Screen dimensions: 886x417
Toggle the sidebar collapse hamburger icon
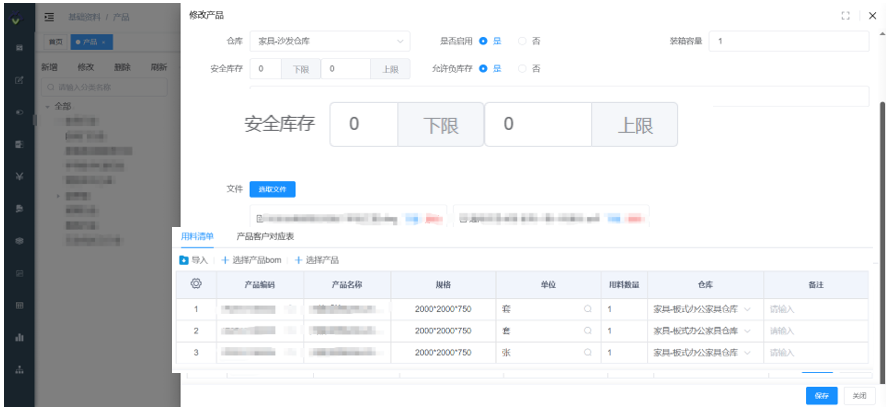(49, 18)
